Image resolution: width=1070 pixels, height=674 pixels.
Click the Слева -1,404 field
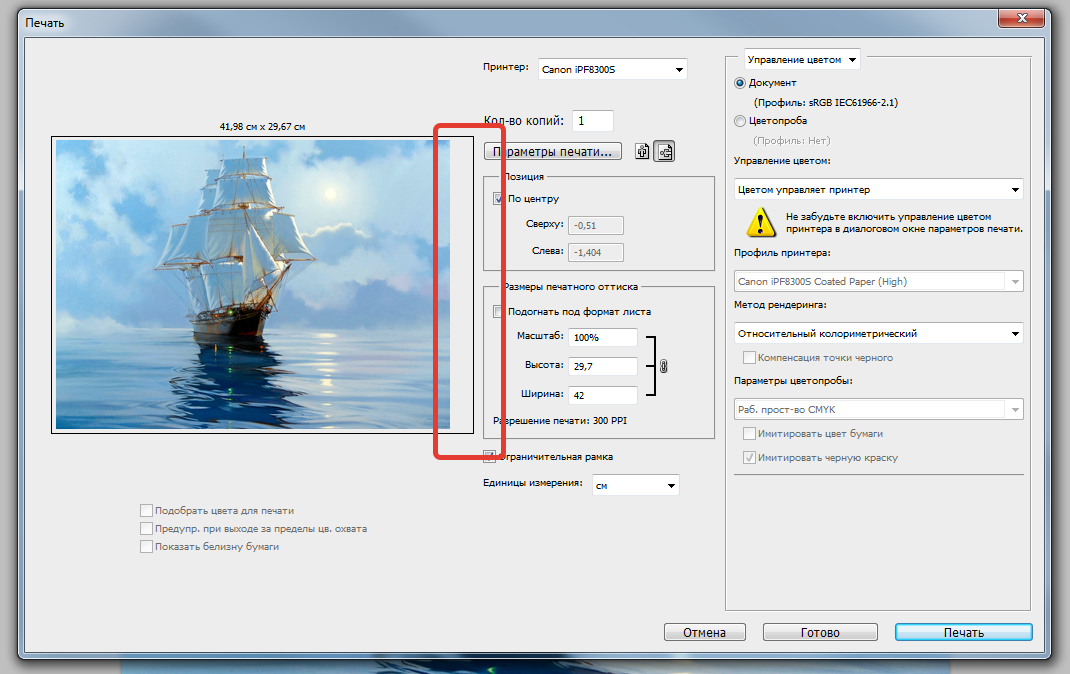[x=596, y=252]
